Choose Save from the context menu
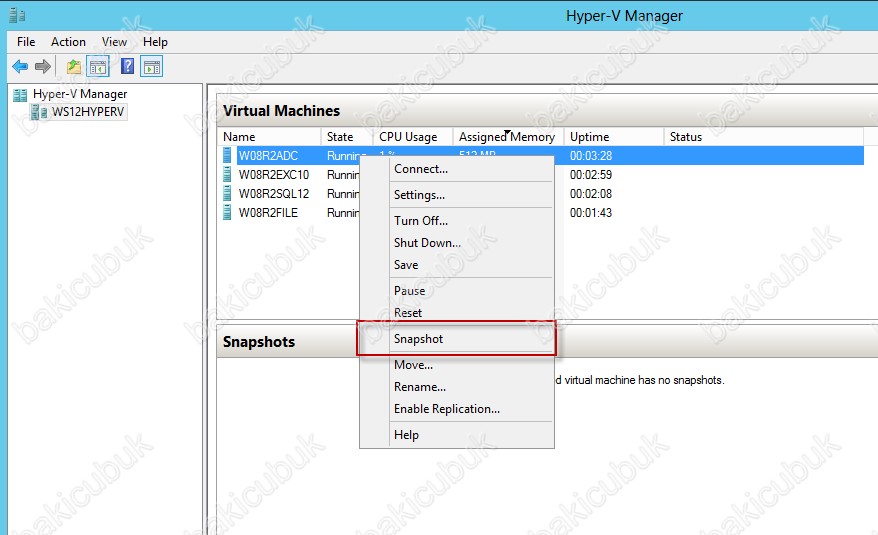The width and height of the screenshot is (878, 535). coord(457,264)
